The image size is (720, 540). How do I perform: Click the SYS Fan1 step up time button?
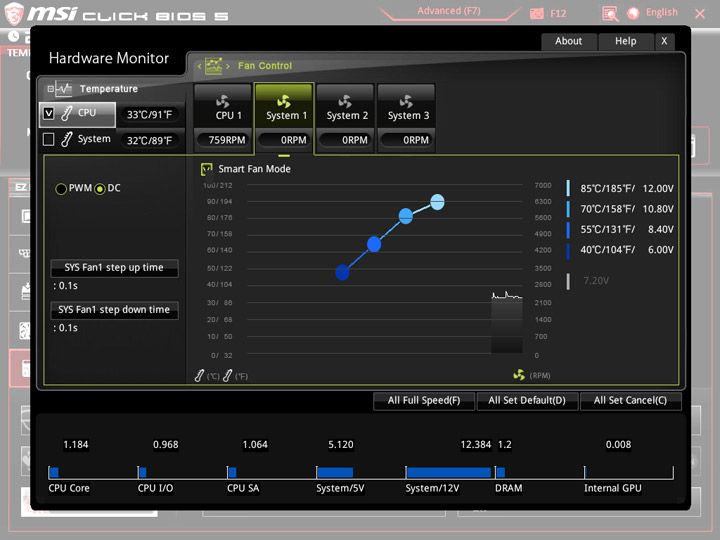[x=114, y=268]
